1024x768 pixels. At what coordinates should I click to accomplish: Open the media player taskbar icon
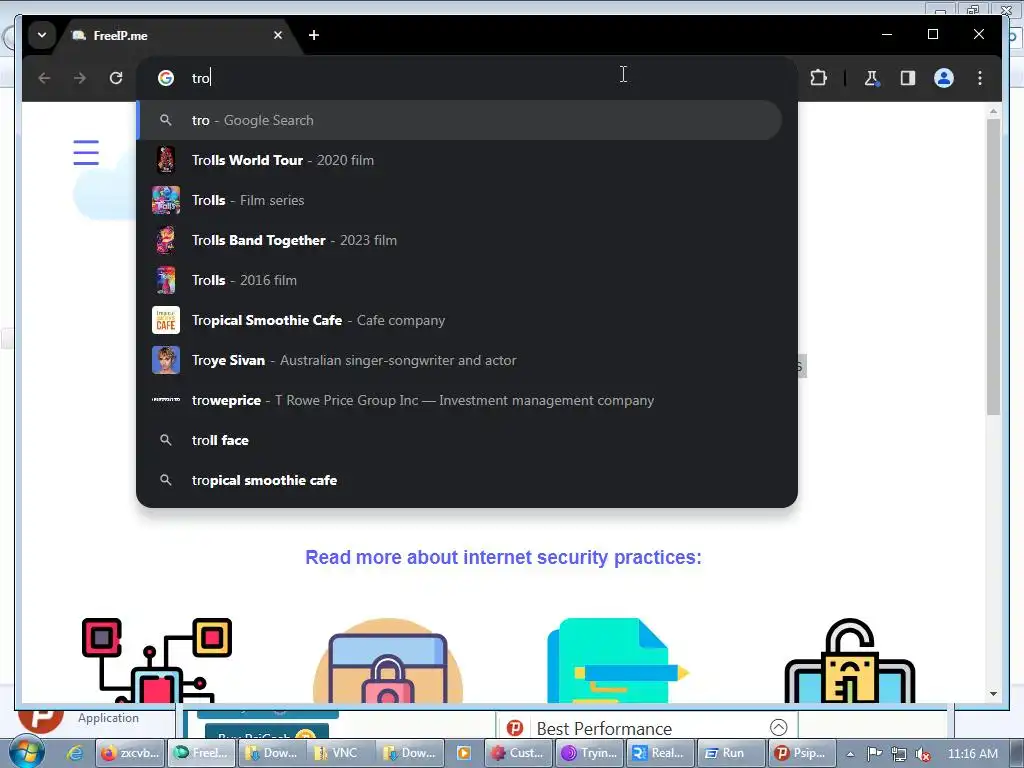coord(464,753)
